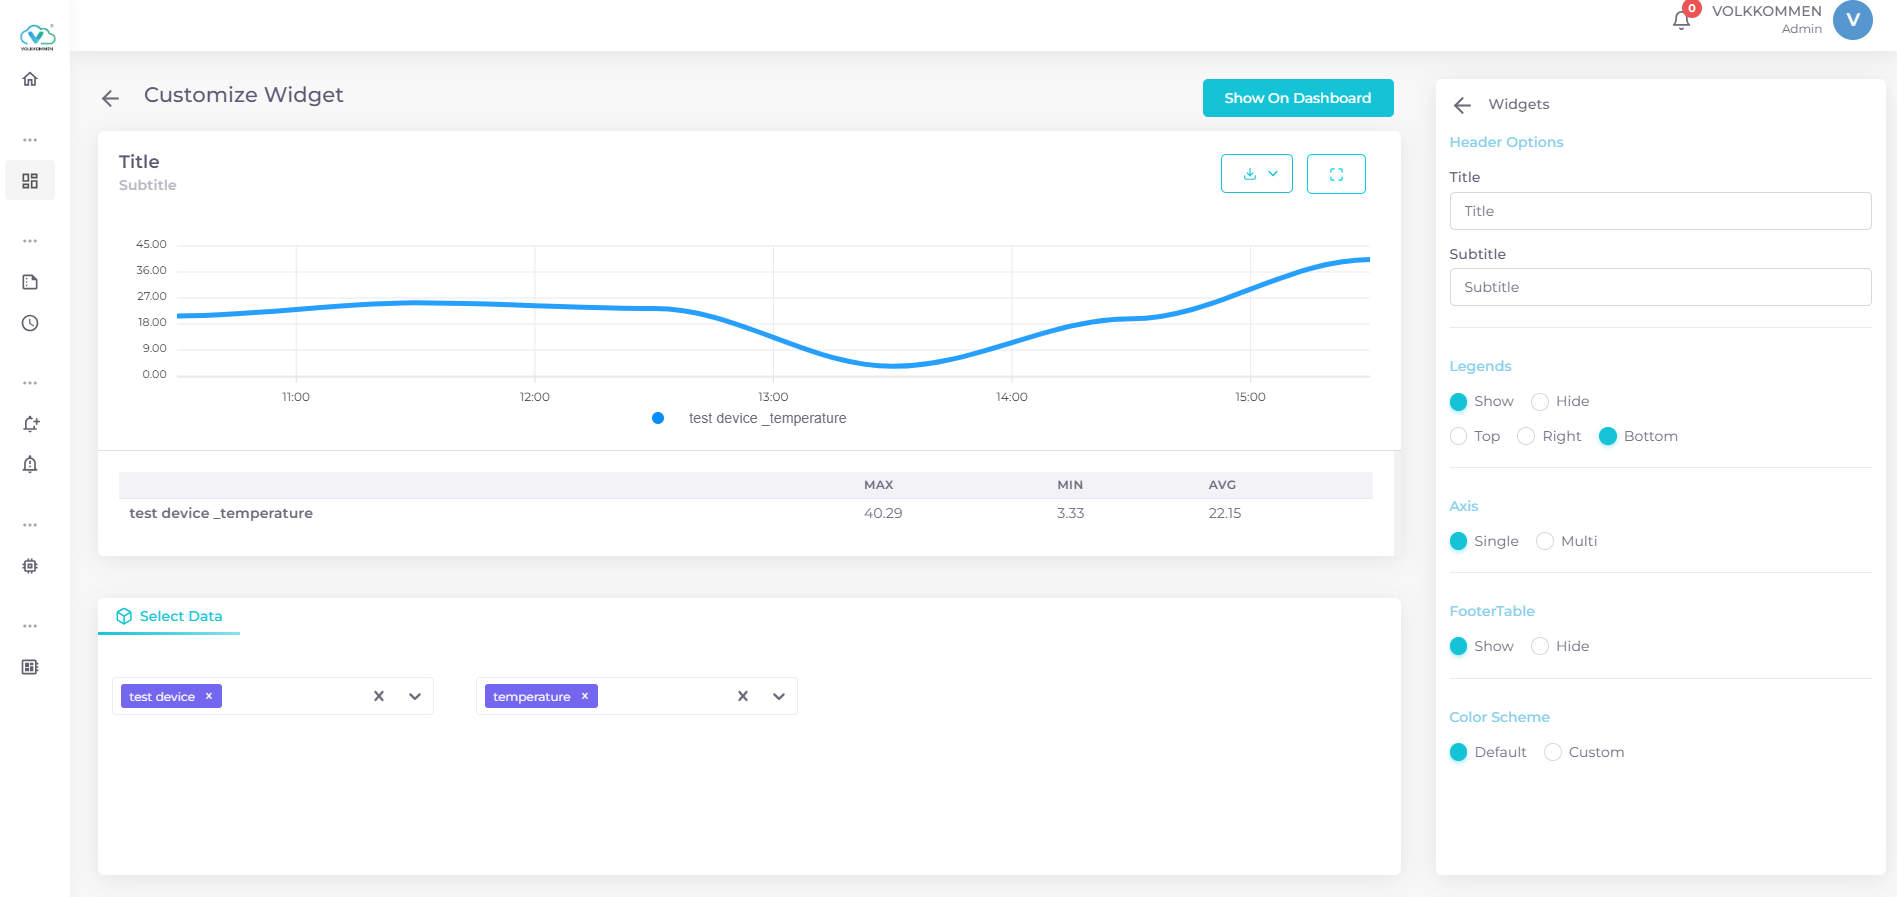Select Multi axis option
The image size is (1897, 897).
tap(1545, 542)
